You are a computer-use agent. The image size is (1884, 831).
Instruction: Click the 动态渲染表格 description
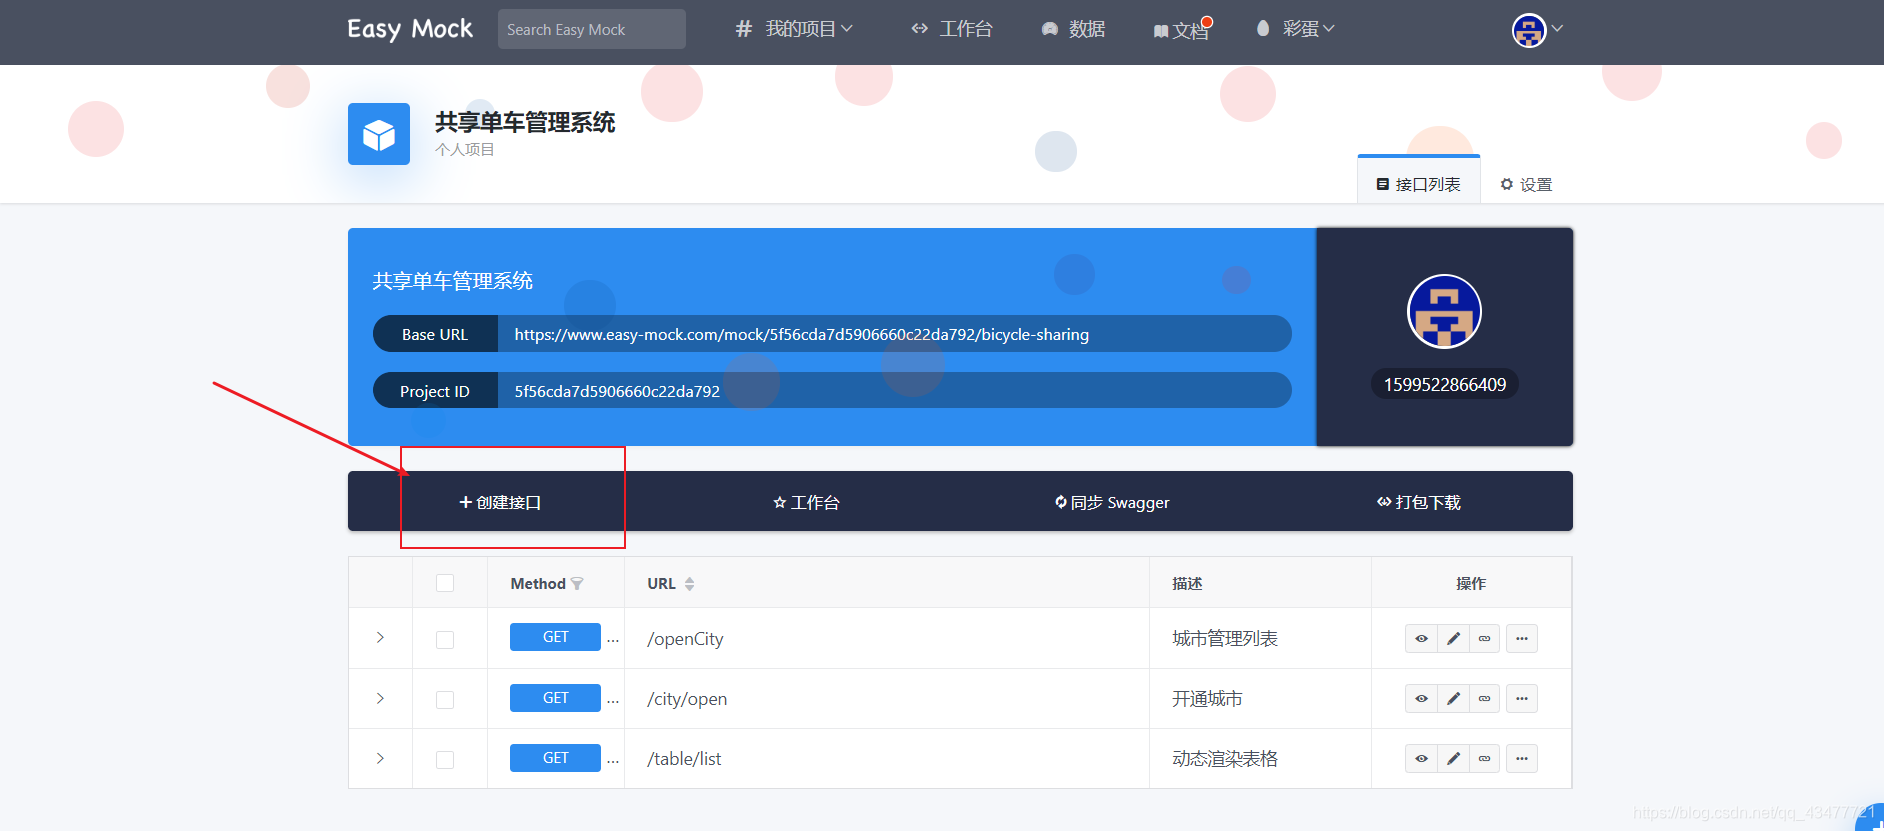click(1225, 758)
